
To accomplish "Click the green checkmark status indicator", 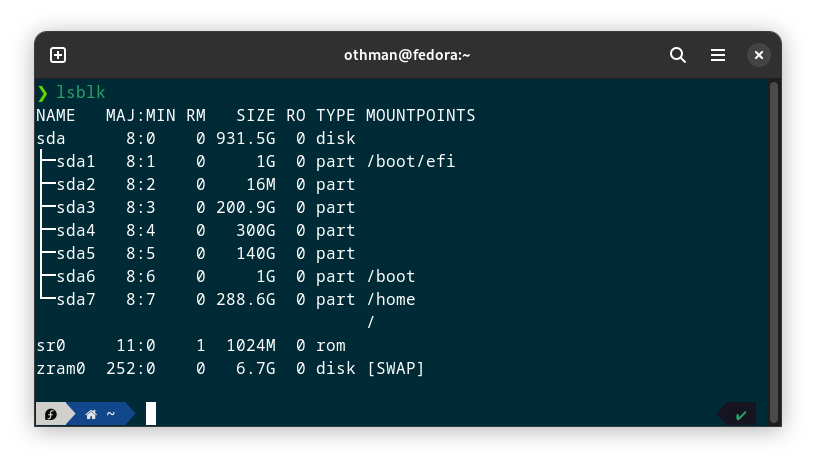I will coord(740,414).
